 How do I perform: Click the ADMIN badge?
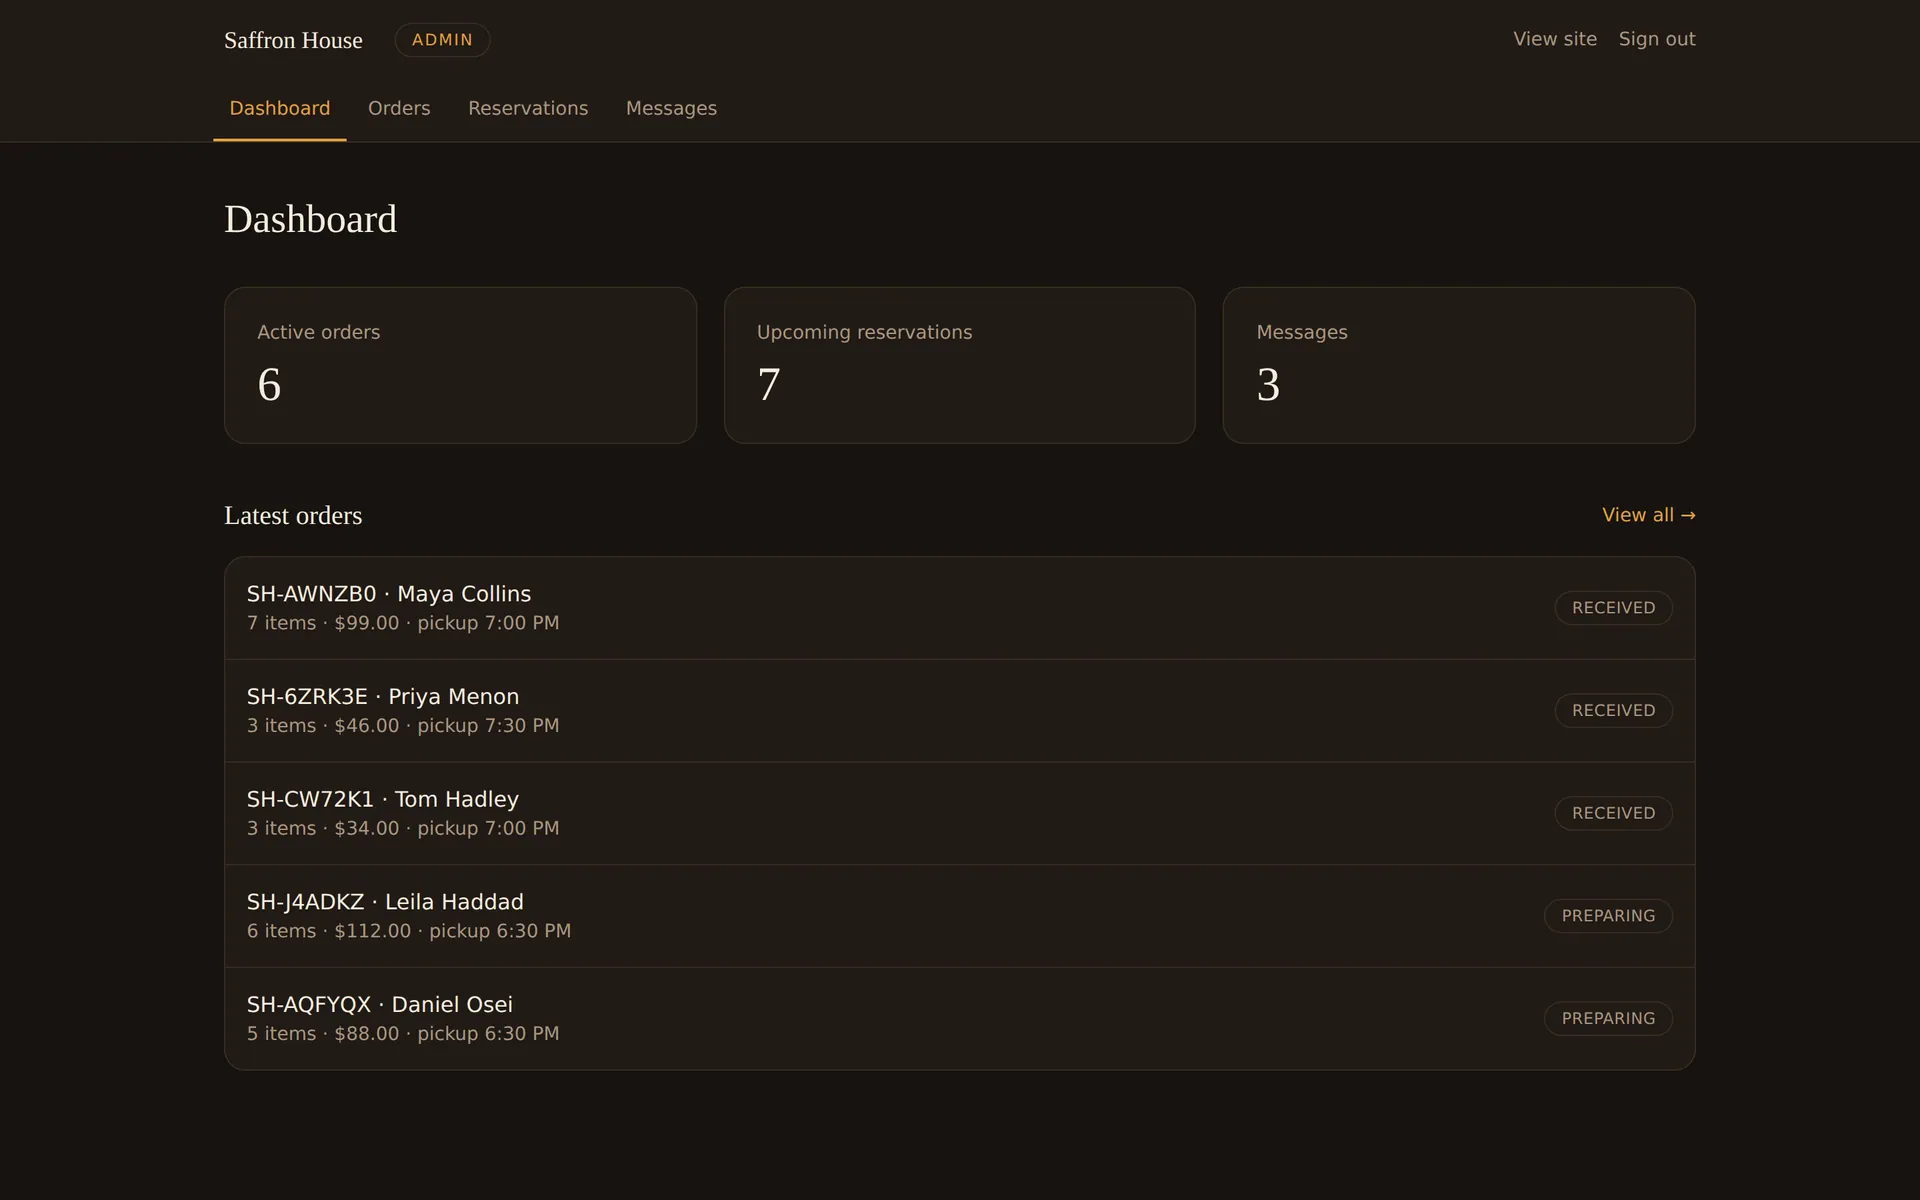point(442,40)
